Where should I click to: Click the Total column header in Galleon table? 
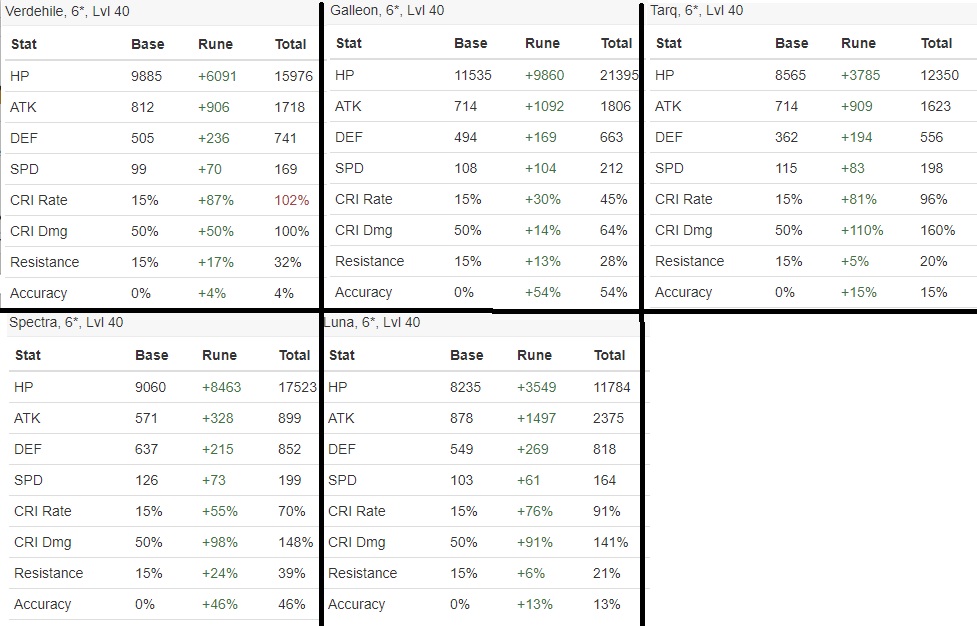tap(616, 43)
